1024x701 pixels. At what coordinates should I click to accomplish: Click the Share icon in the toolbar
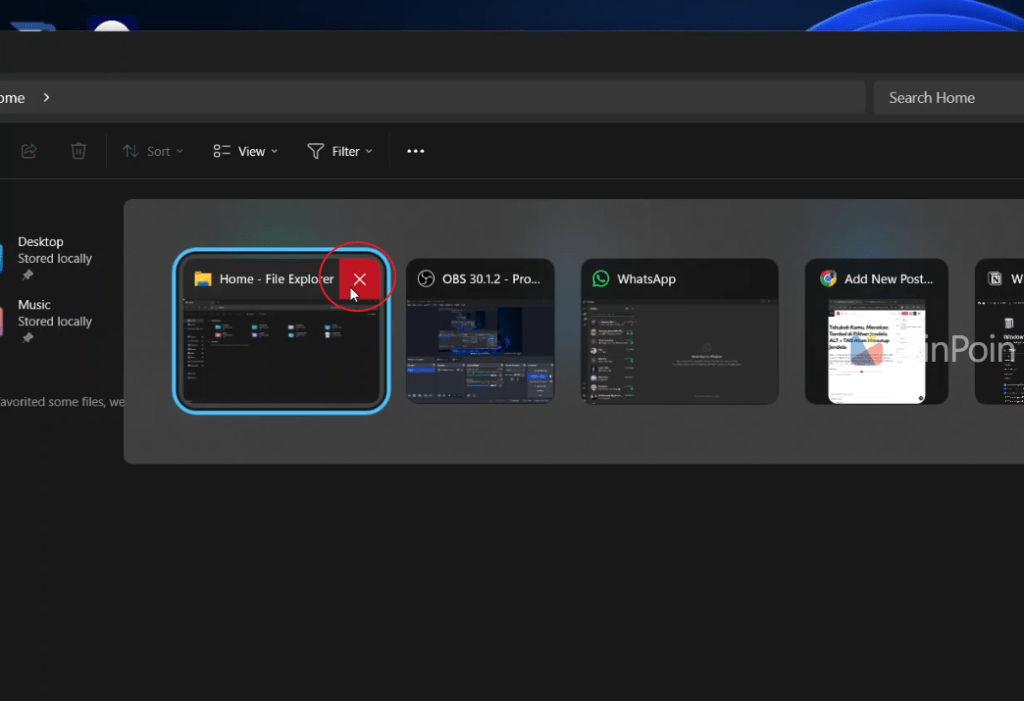(28, 150)
